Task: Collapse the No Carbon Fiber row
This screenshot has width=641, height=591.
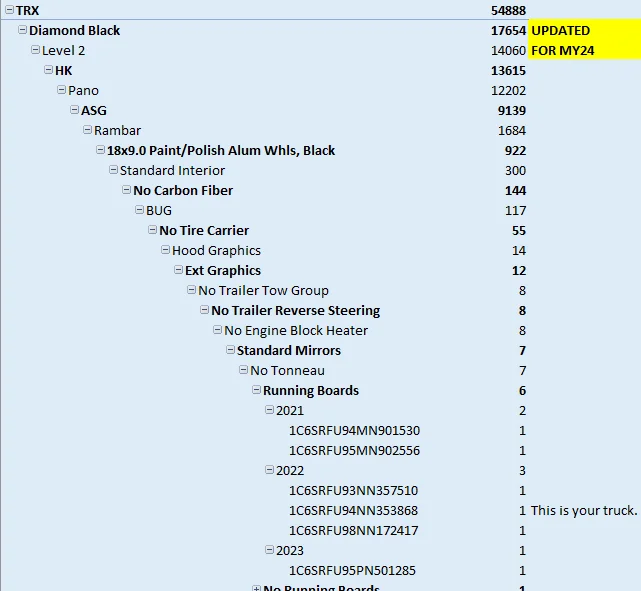Action: (127, 190)
